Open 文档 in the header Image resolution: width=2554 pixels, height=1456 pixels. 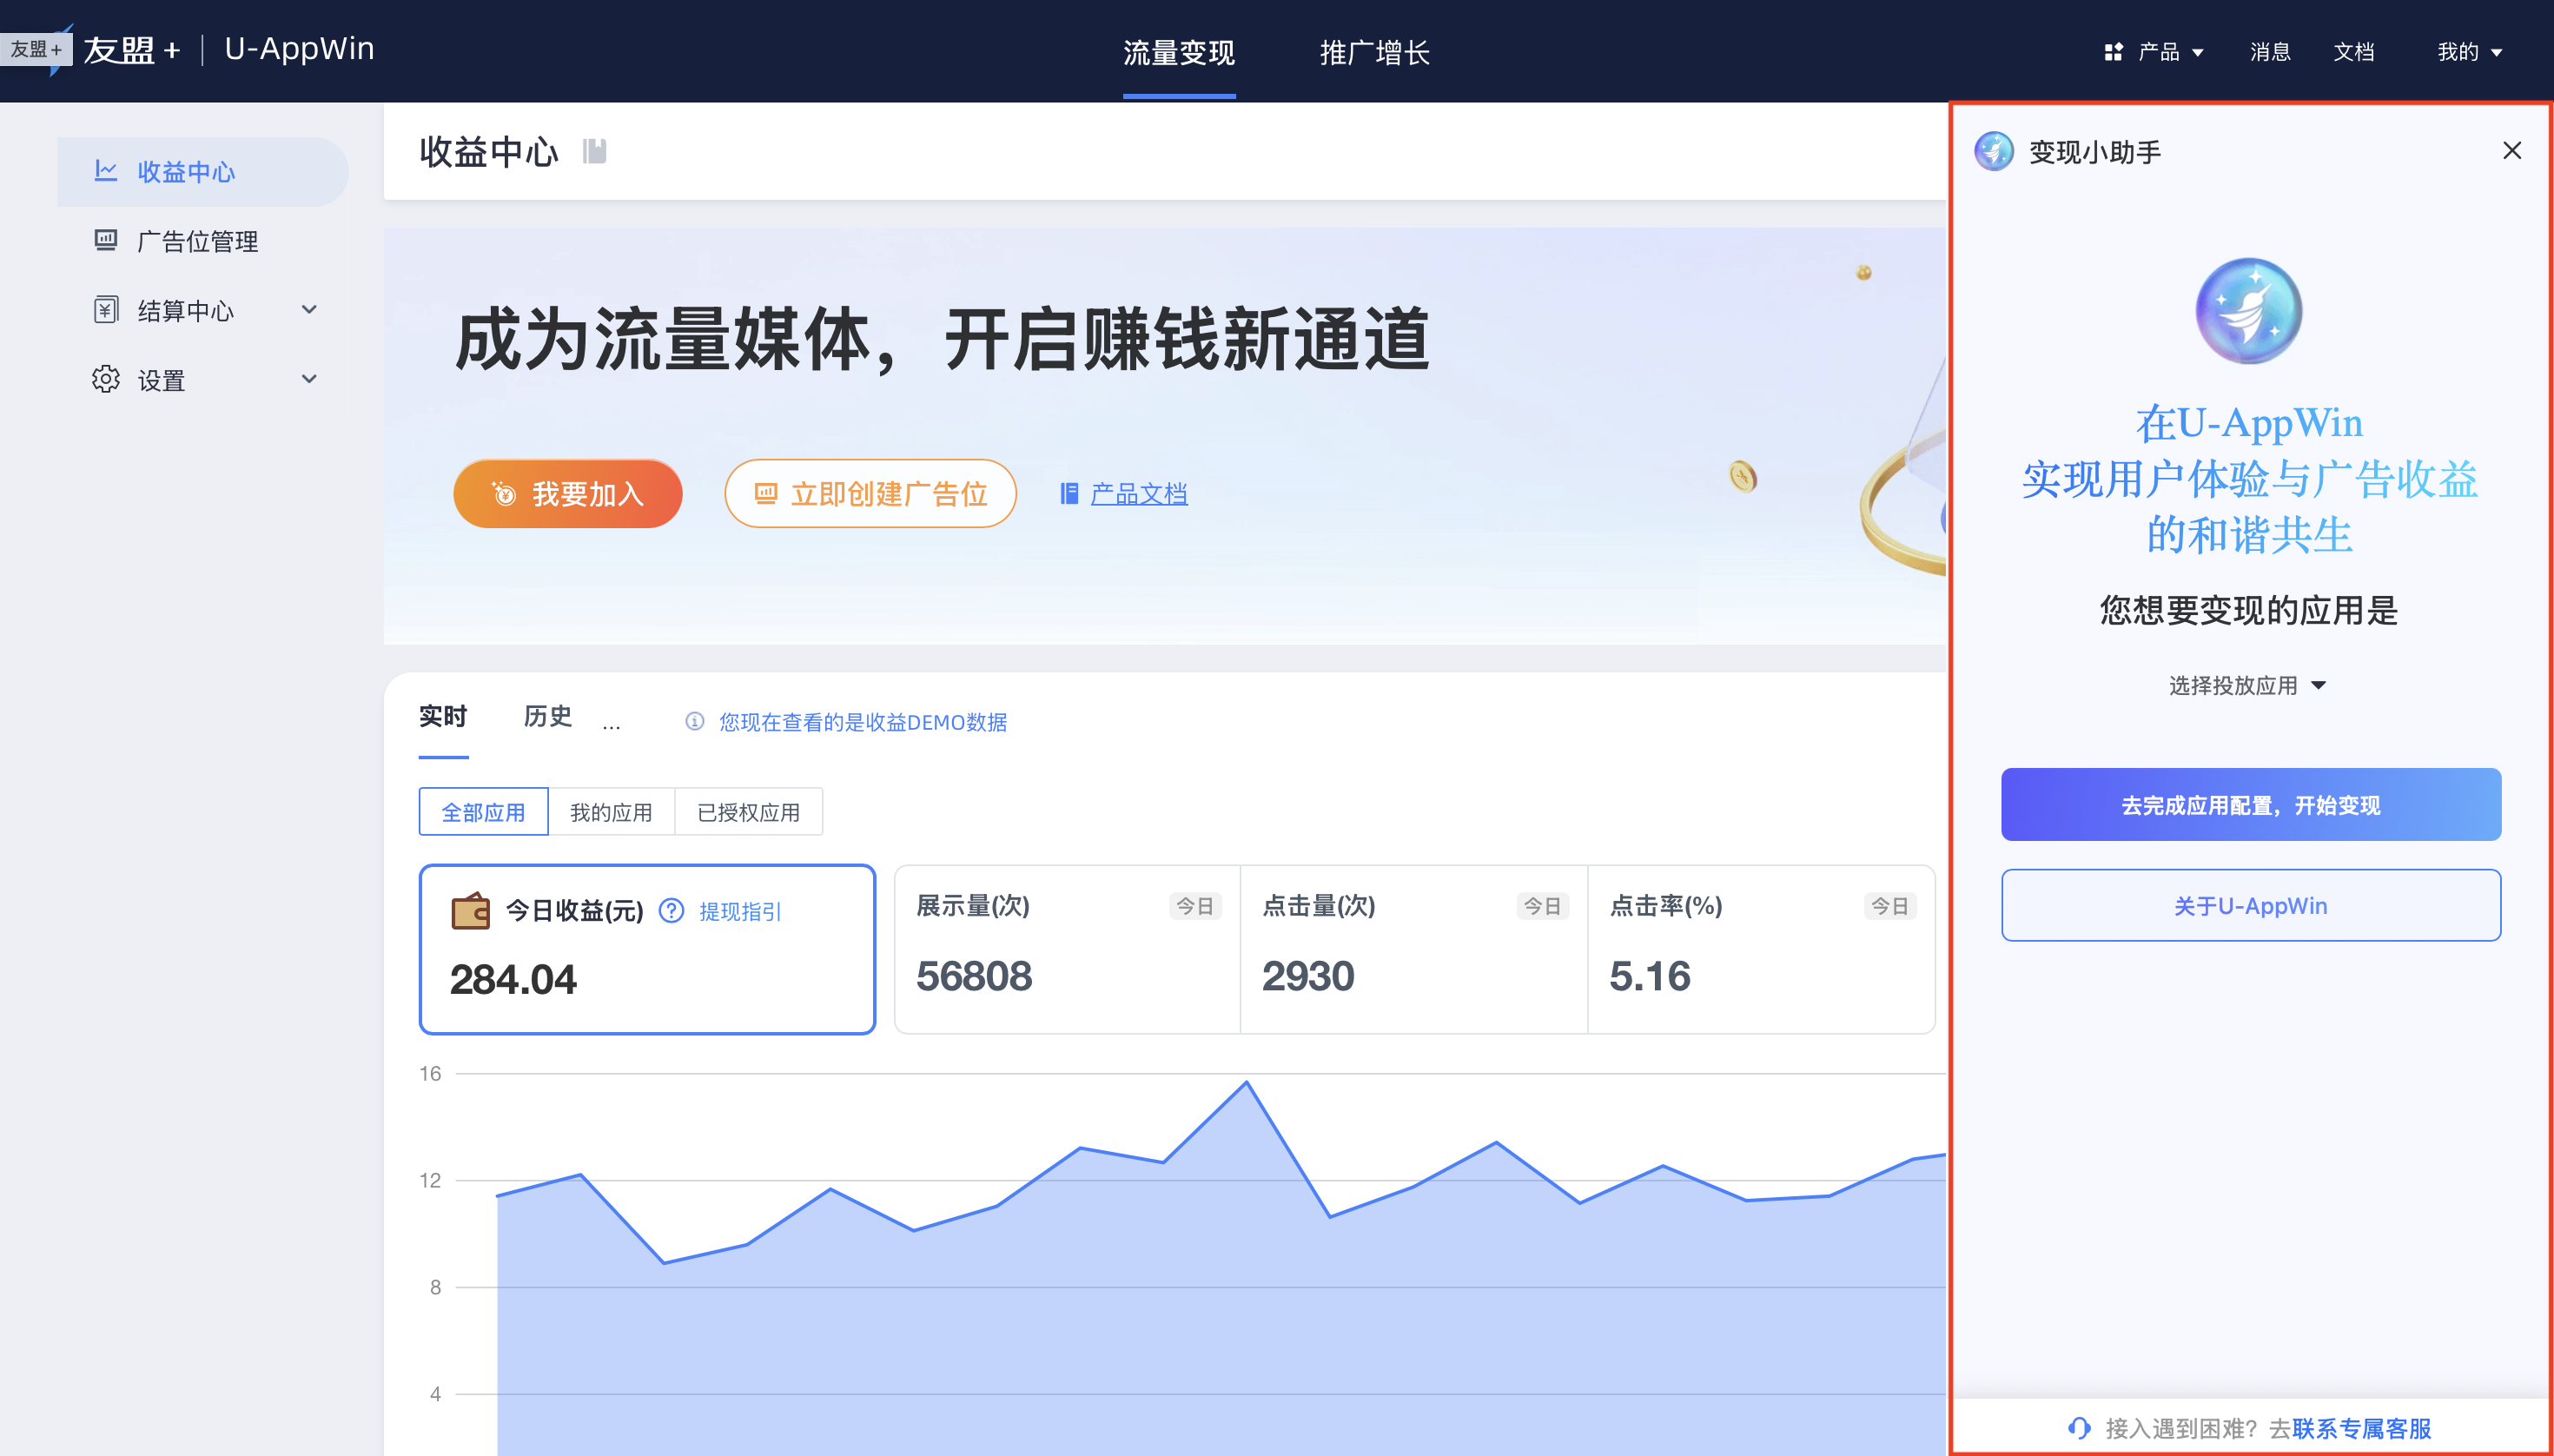tap(2354, 52)
